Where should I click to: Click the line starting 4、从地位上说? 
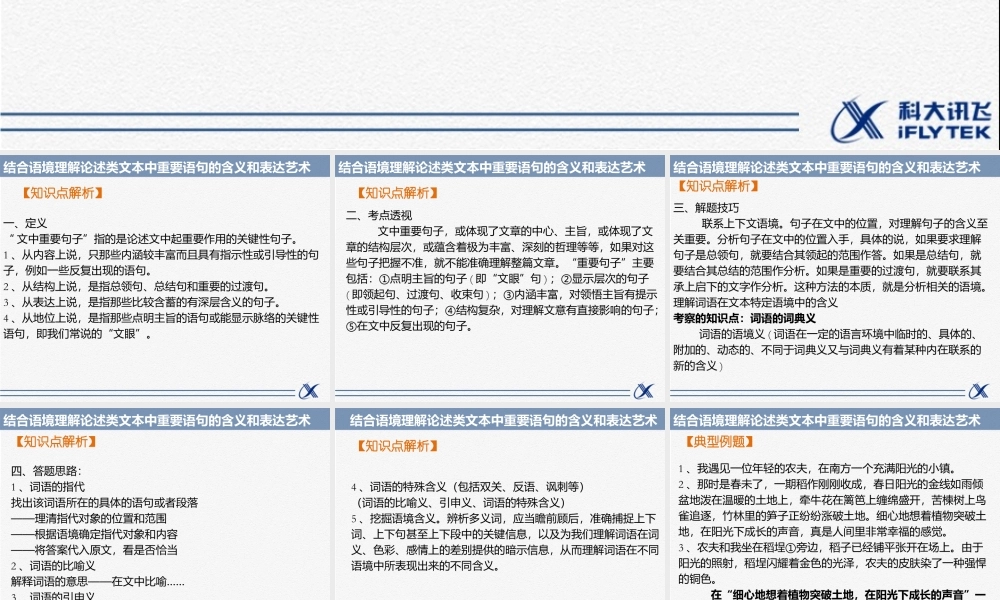161,325
